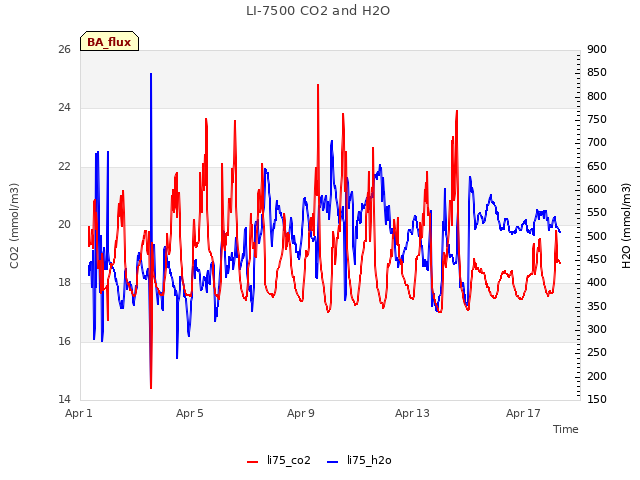Click the tallest blue H2O spike peak
640x480 pixels.
pos(151,74)
